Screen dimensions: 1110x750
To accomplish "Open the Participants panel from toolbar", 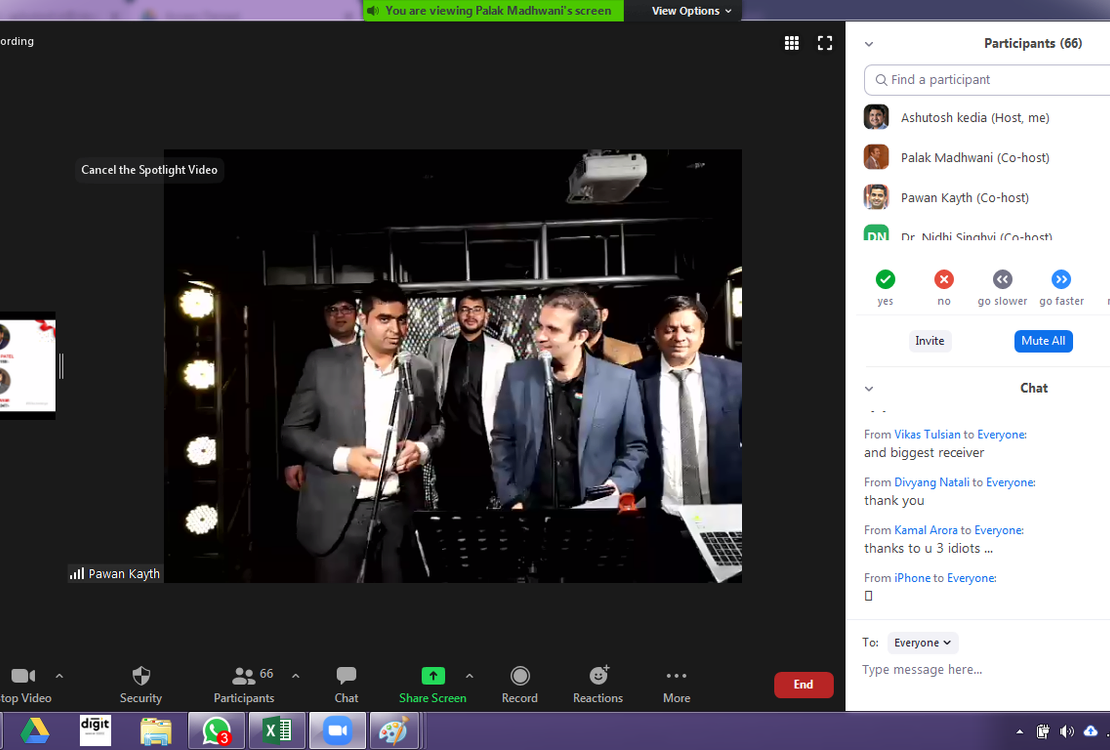I will 244,676.
